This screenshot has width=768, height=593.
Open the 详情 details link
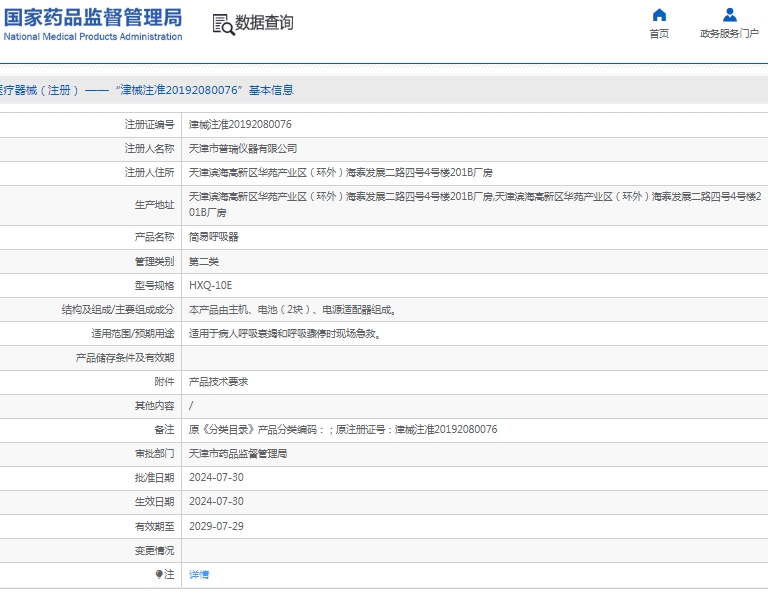tap(199, 574)
